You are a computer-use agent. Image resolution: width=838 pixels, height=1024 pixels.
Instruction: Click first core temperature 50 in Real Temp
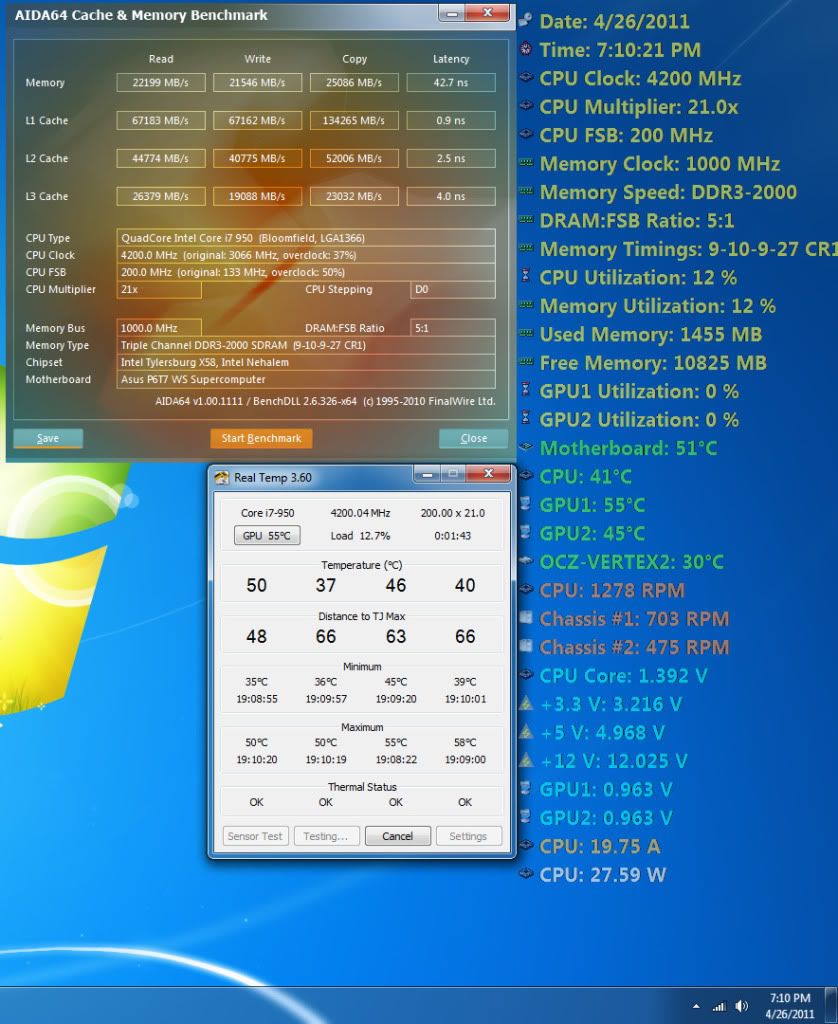click(257, 585)
